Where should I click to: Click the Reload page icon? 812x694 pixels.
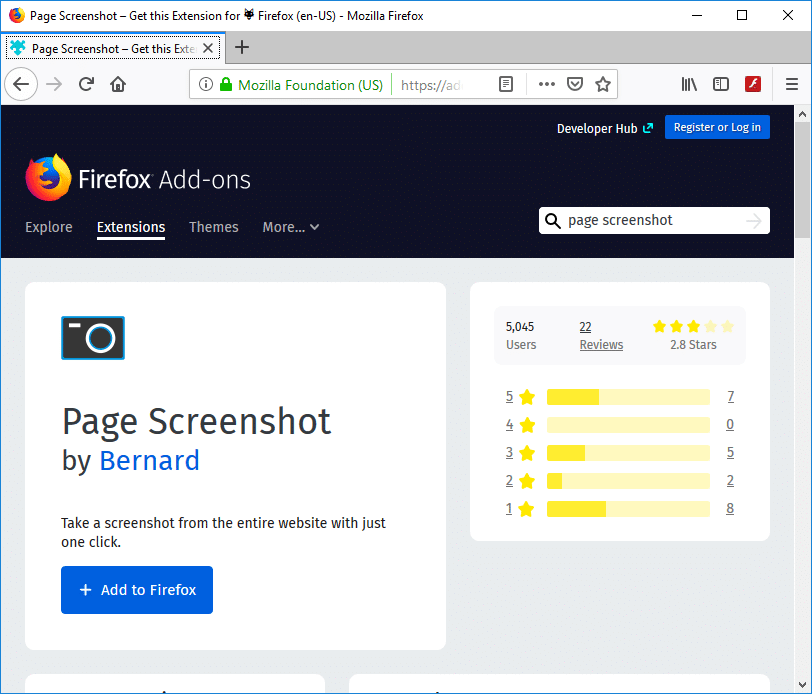(87, 85)
